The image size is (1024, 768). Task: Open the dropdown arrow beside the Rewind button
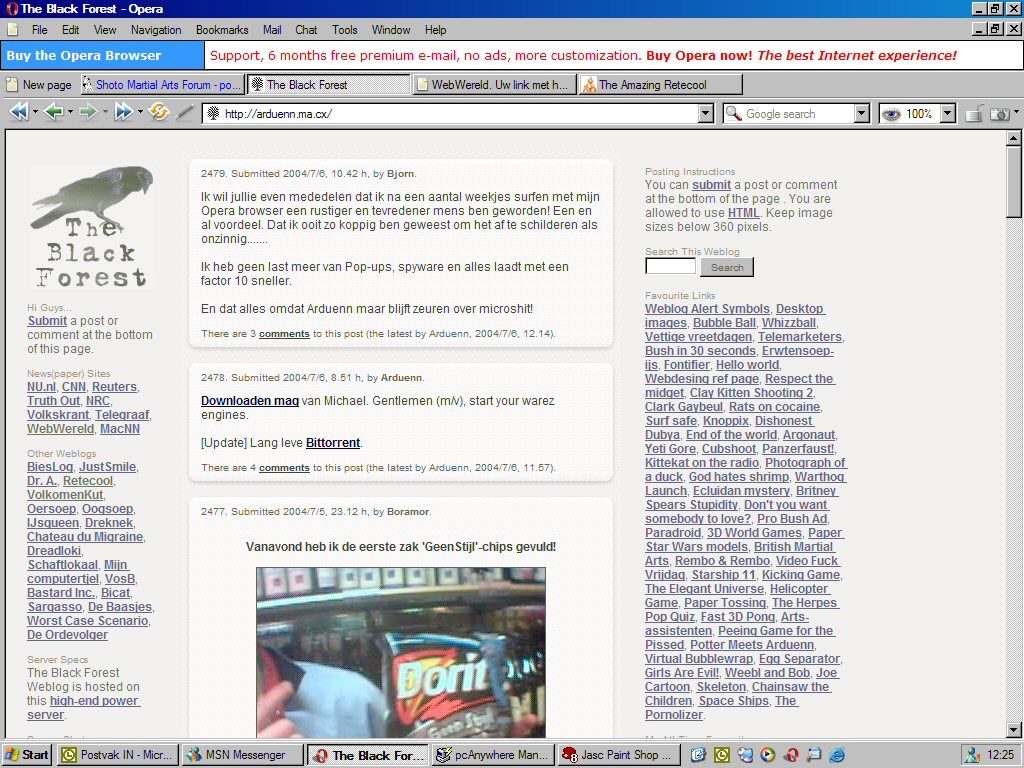pyautogui.click(x=35, y=112)
